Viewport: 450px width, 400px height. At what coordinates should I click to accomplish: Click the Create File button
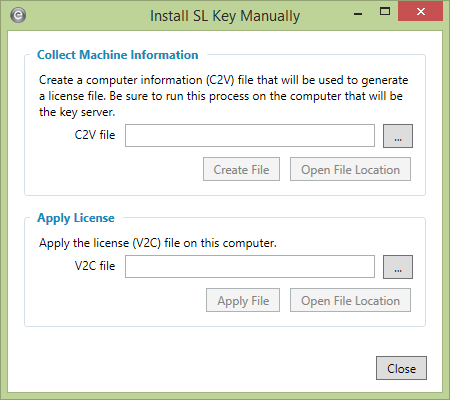241,169
